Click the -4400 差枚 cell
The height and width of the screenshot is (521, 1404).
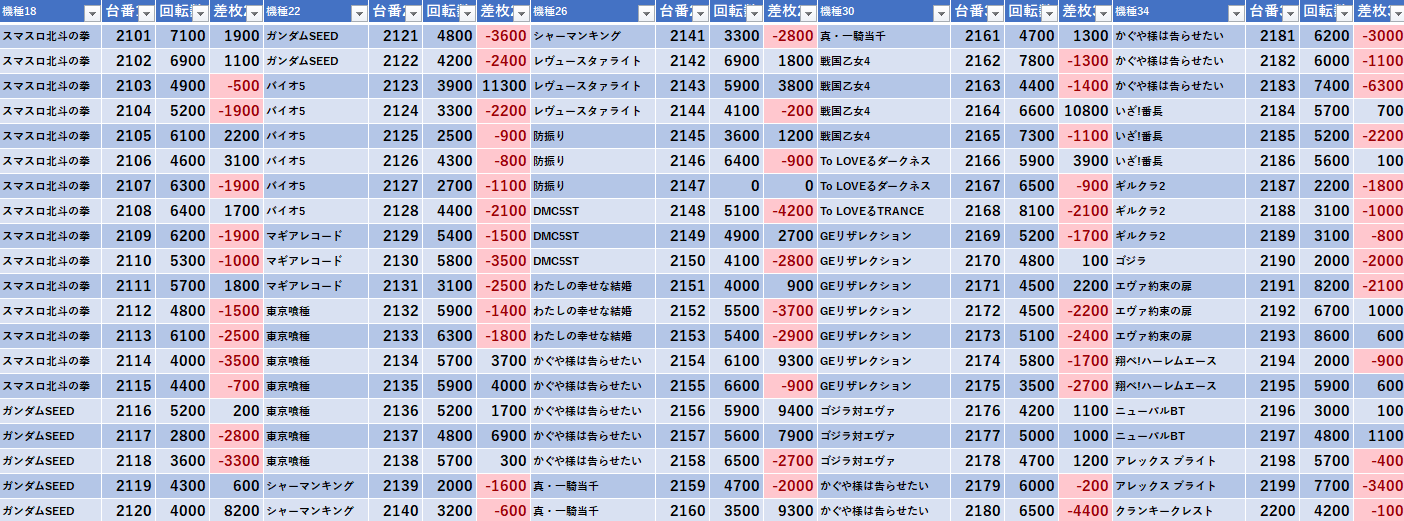[x=1085, y=511]
